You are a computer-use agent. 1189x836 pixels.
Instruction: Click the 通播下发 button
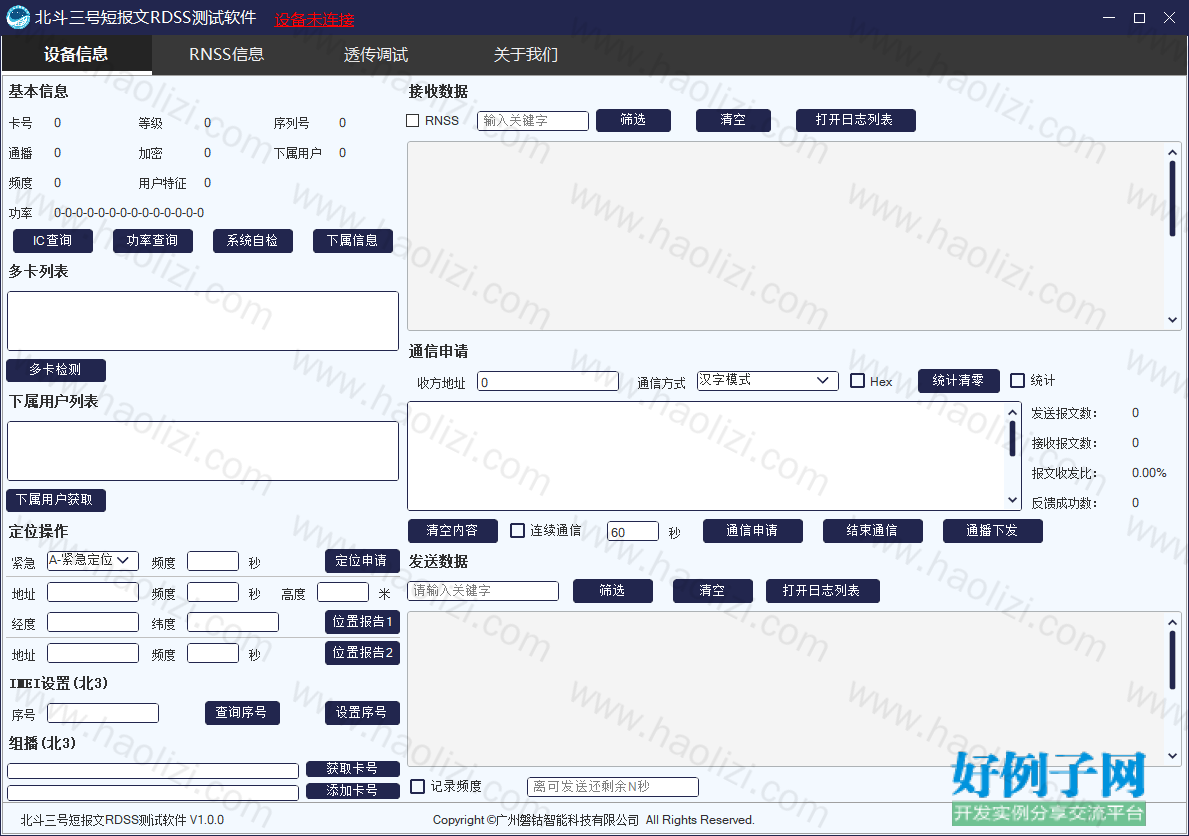993,531
